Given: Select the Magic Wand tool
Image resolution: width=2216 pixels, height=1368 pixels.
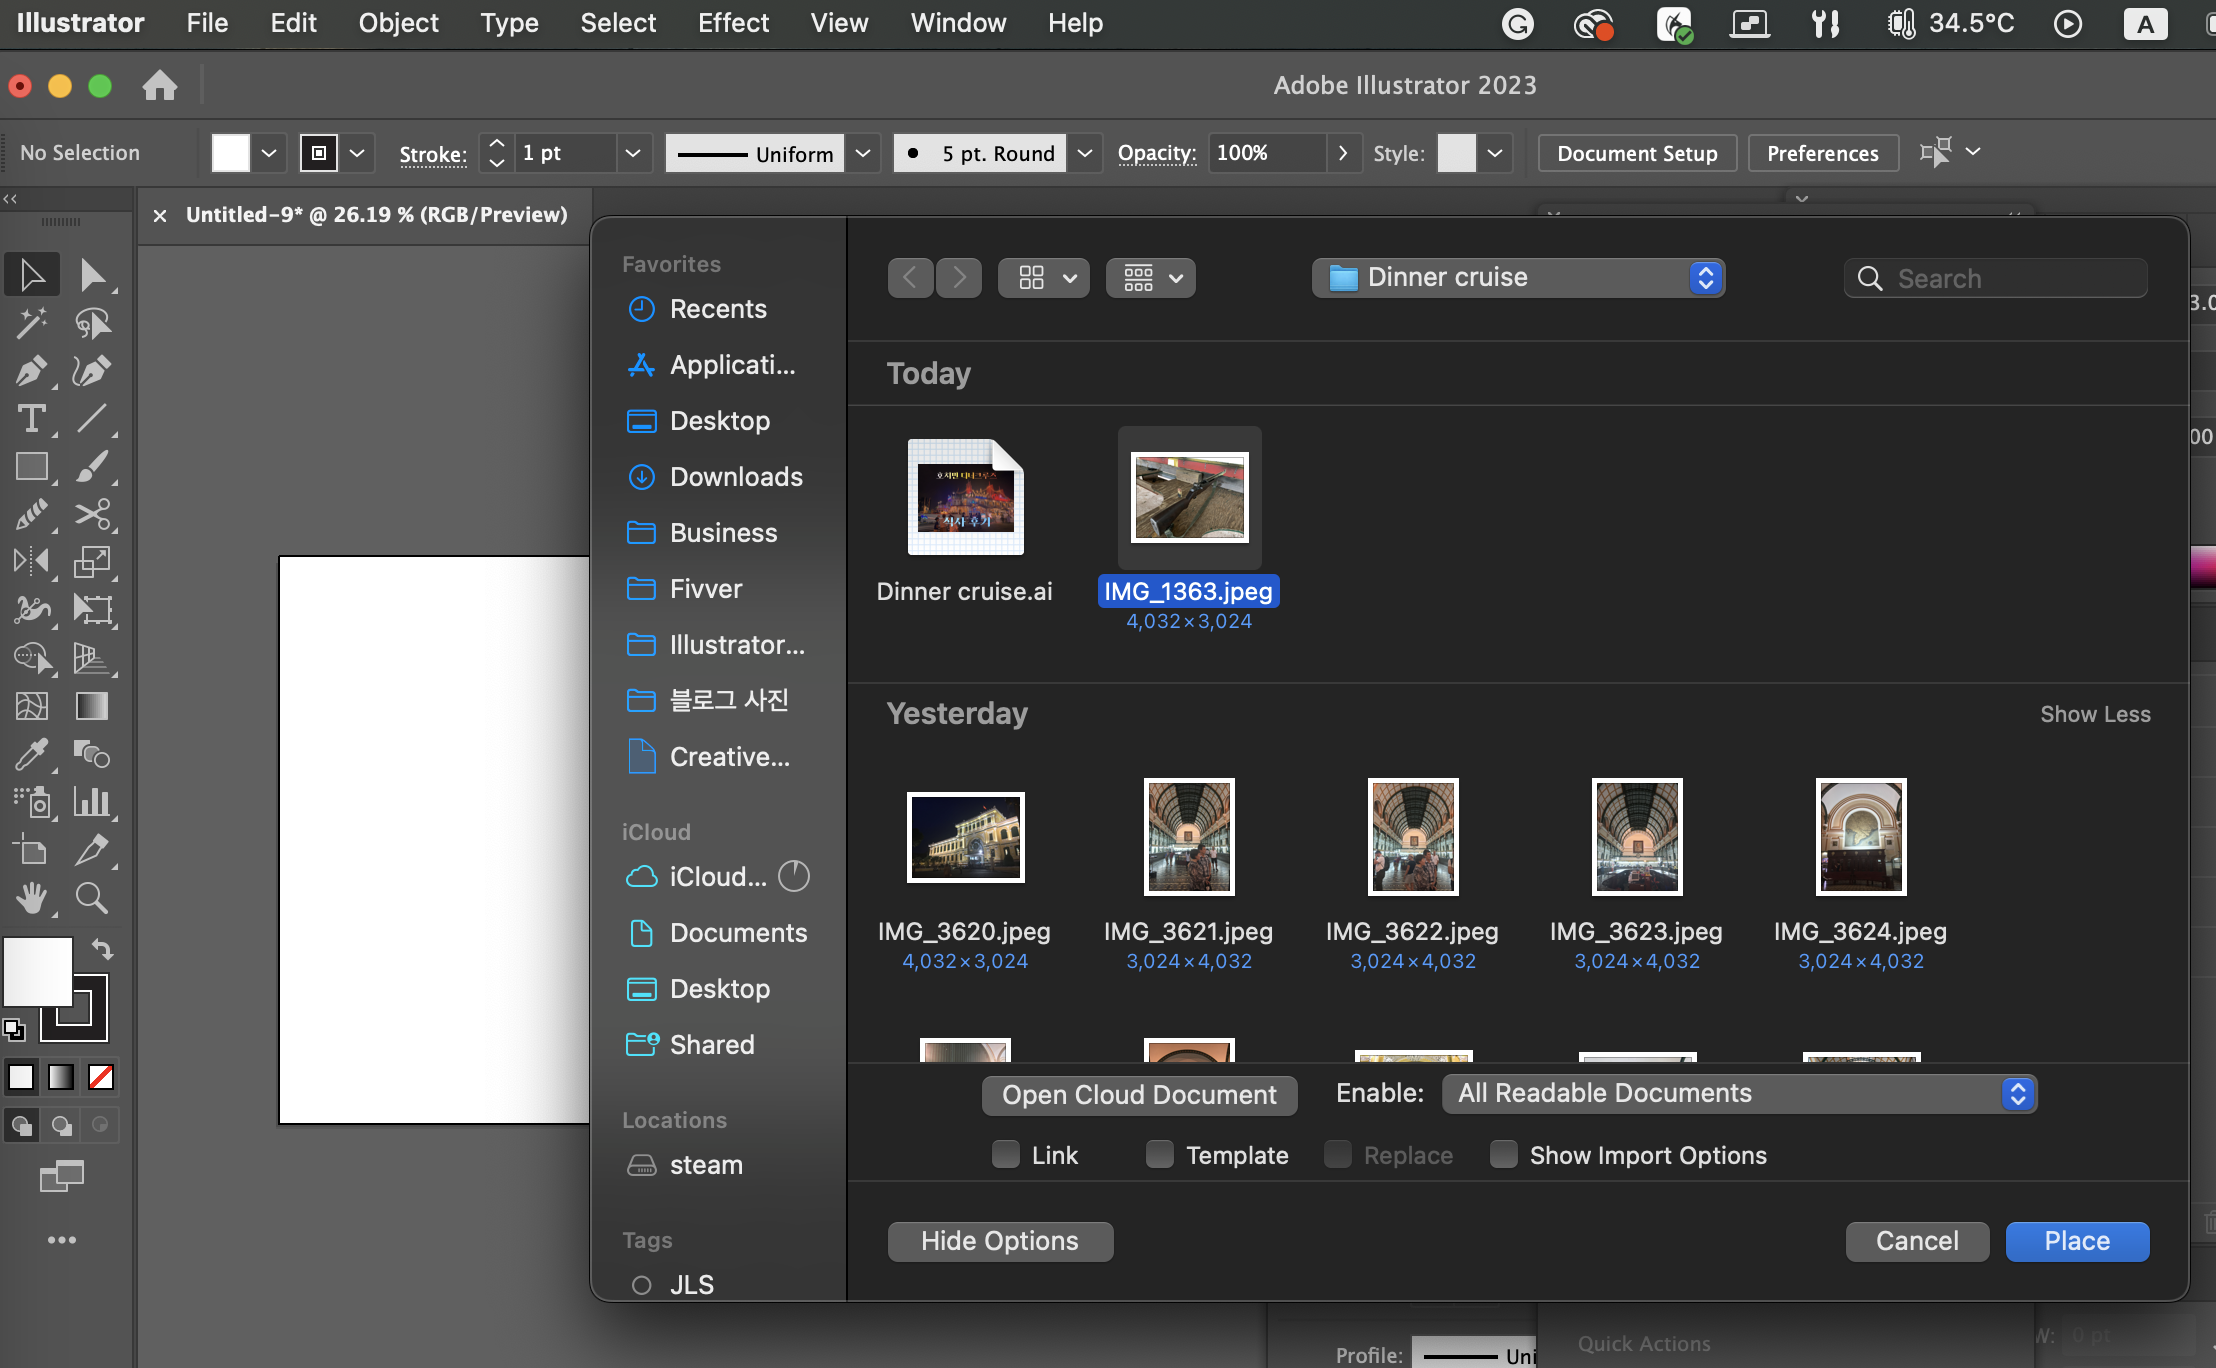Looking at the screenshot, I should [31, 323].
